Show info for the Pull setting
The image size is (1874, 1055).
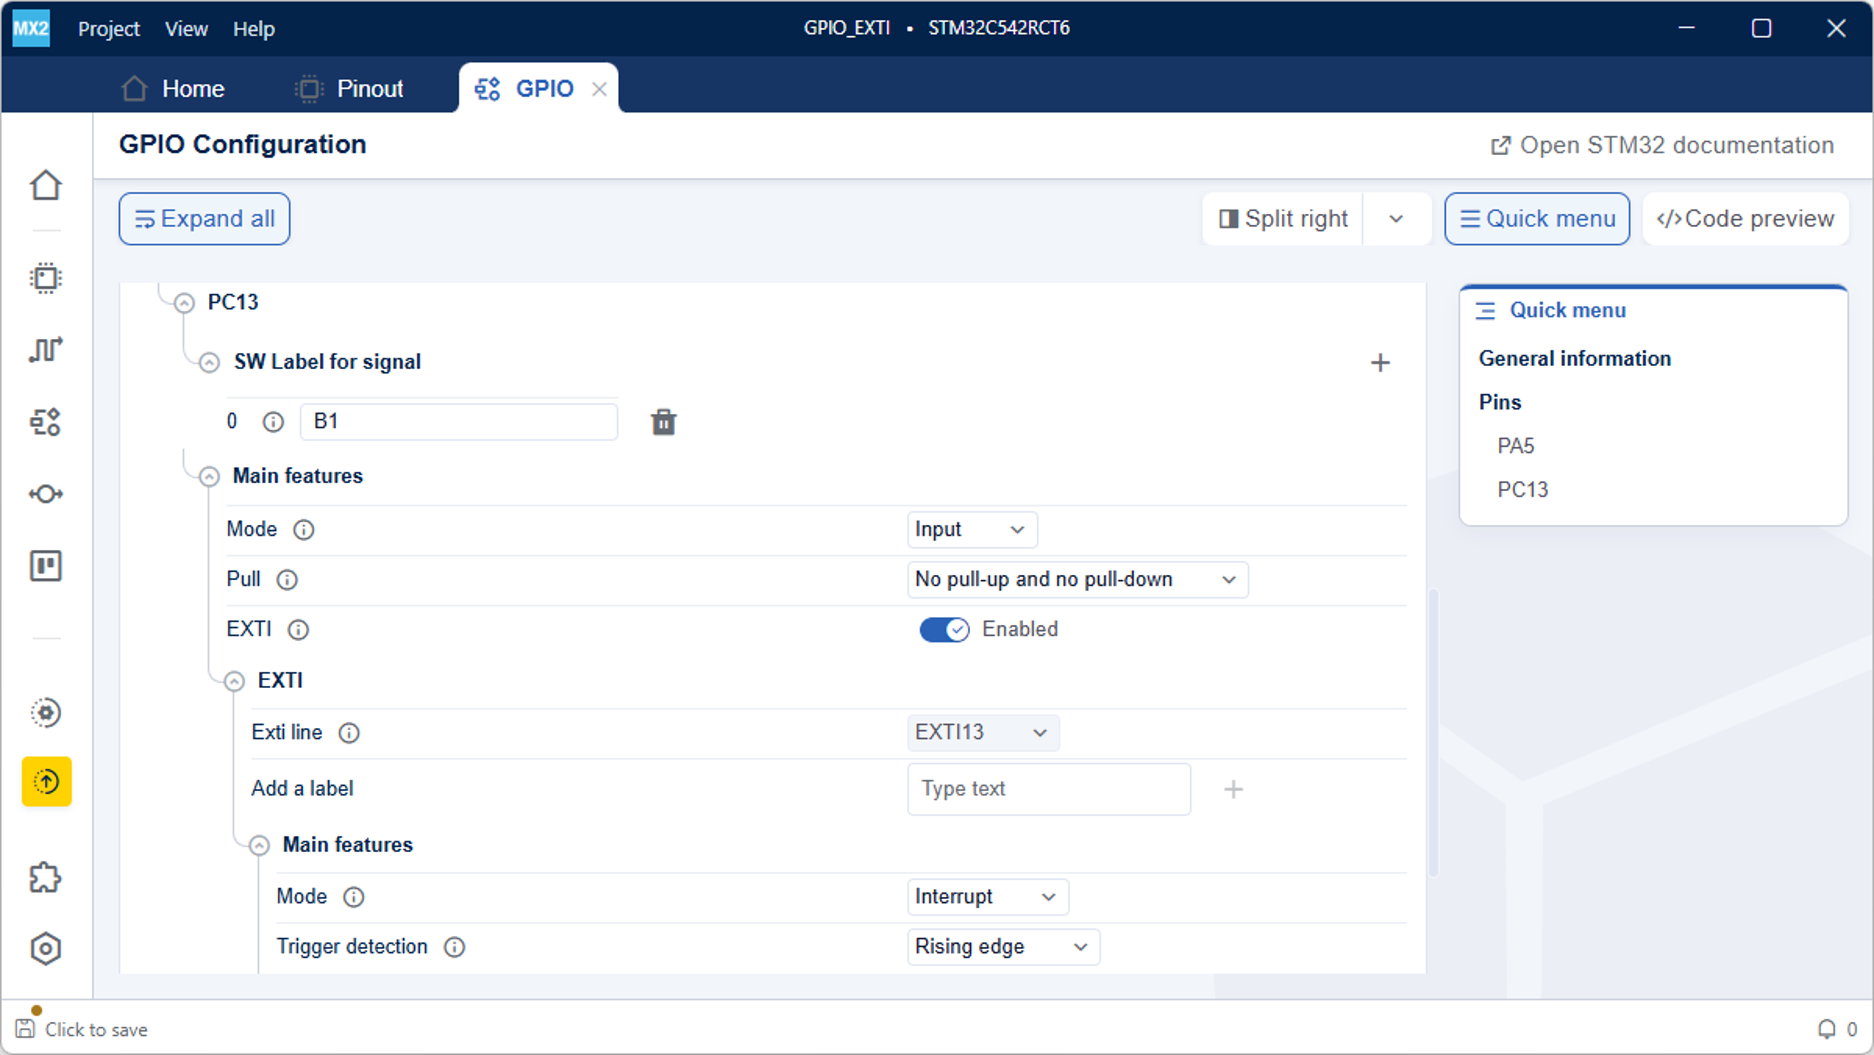point(287,580)
